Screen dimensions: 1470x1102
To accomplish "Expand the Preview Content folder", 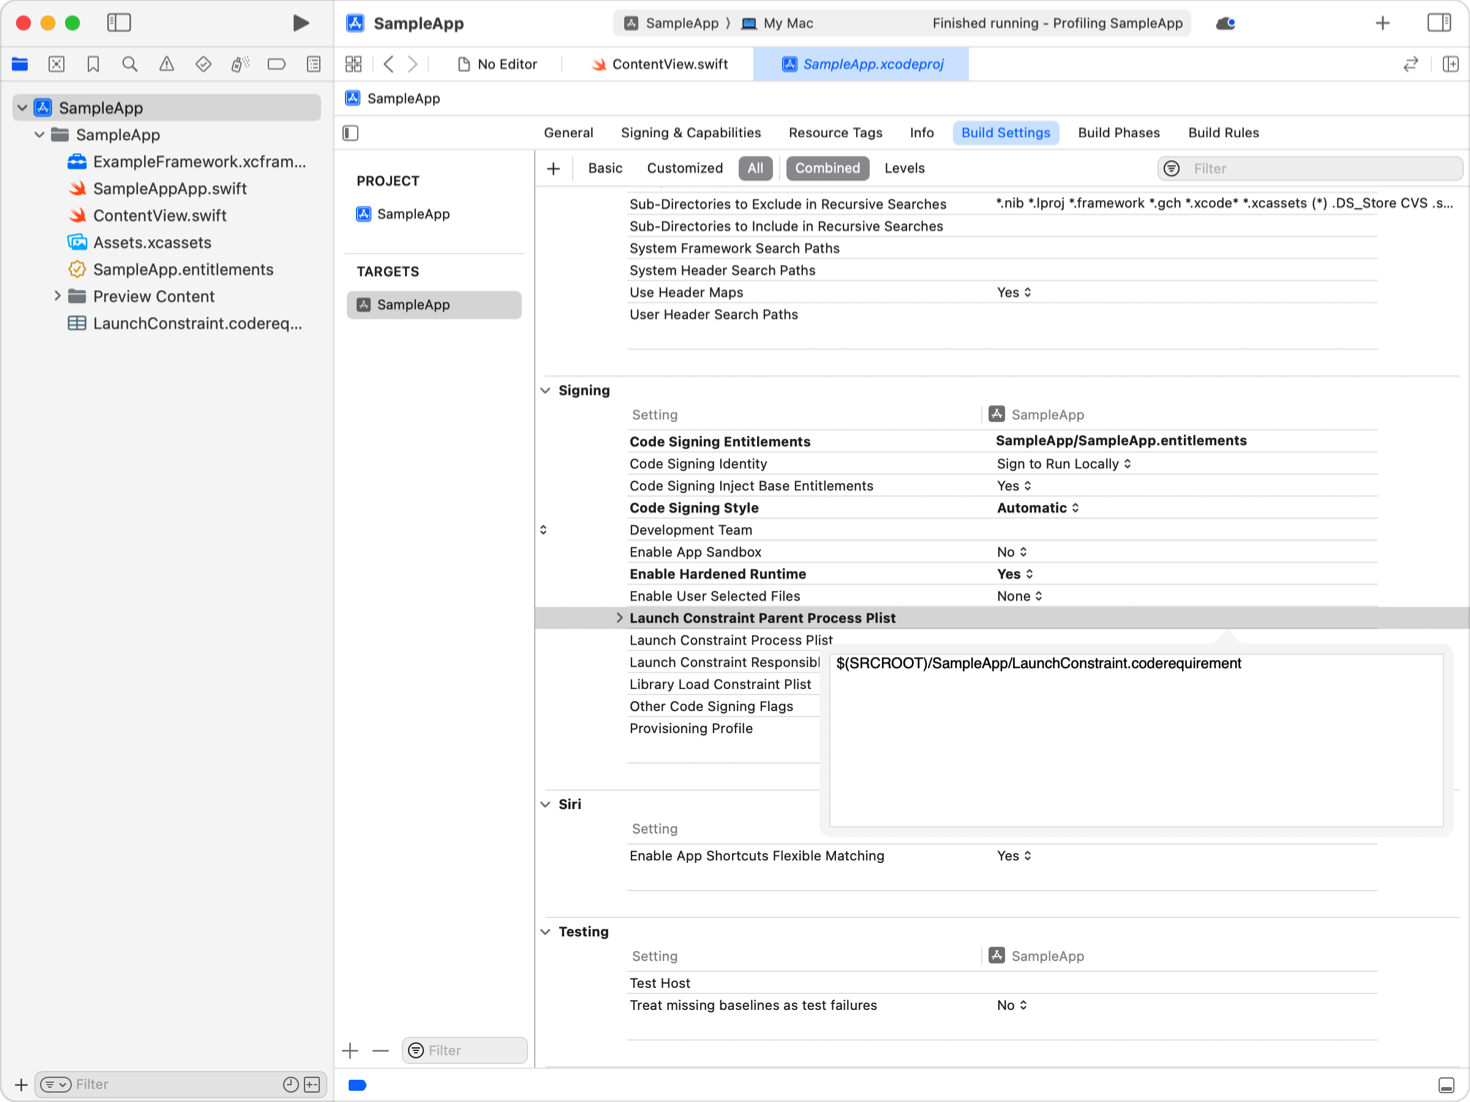I will (58, 296).
